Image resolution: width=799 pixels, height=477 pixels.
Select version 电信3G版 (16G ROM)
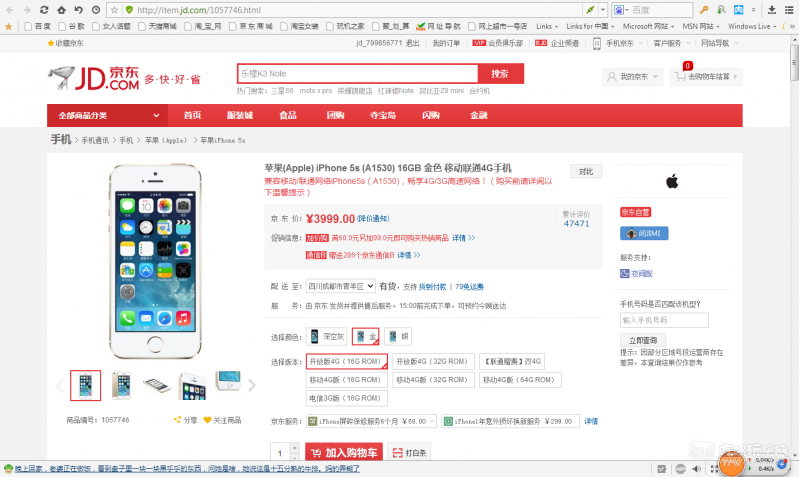pos(347,398)
